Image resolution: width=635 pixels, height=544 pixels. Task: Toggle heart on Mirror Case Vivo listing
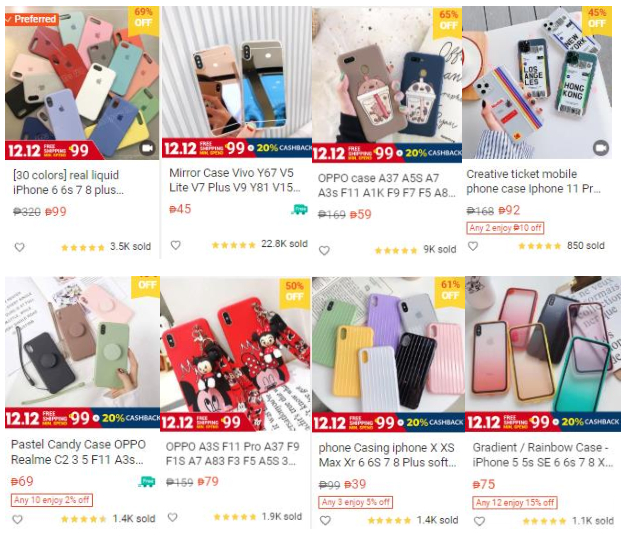(x=175, y=245)
